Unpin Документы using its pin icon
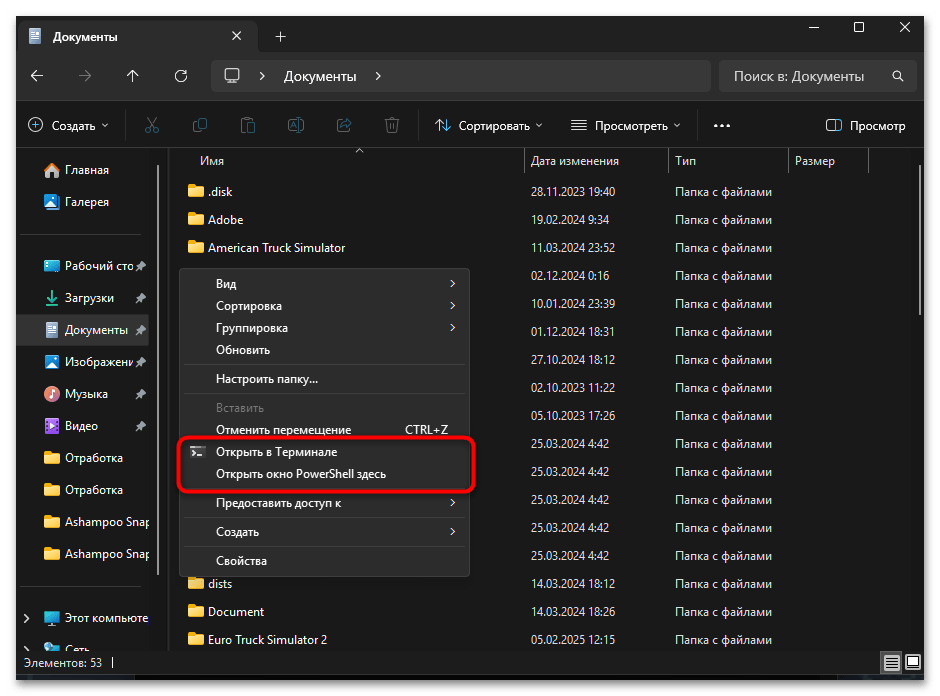Image resolution: width=940 pixels, height=696 pixels. click(x=141, y=330)
